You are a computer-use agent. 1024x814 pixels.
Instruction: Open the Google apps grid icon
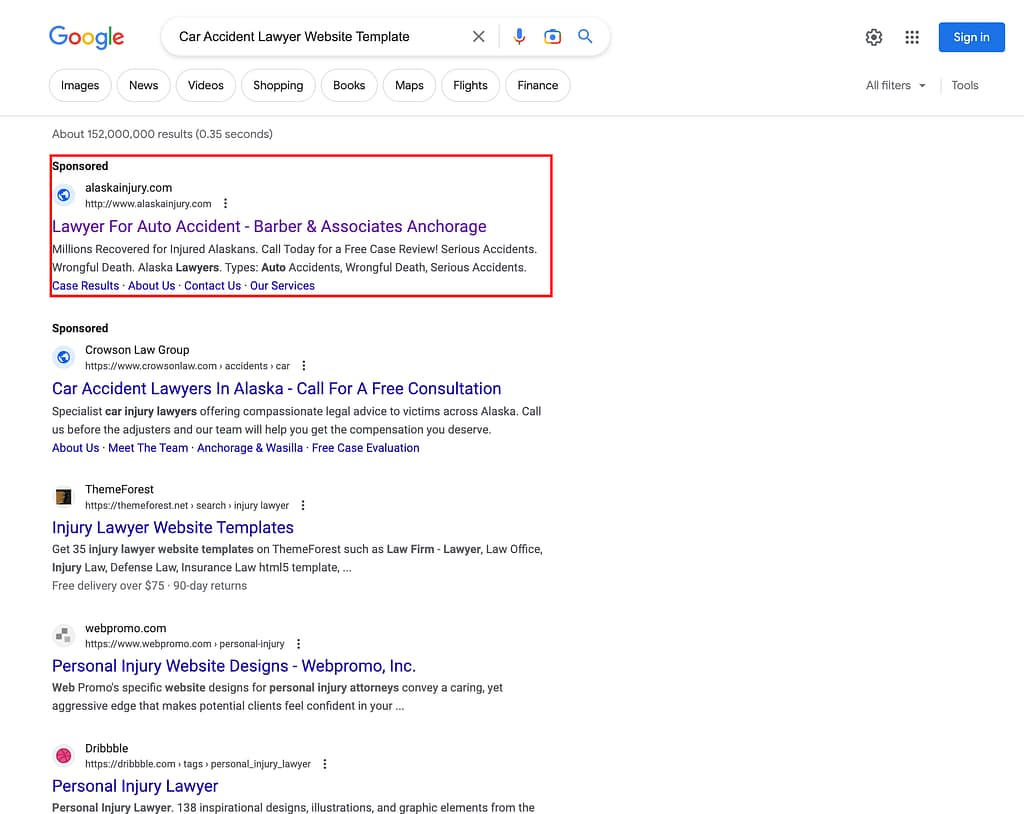coord(912,37)
